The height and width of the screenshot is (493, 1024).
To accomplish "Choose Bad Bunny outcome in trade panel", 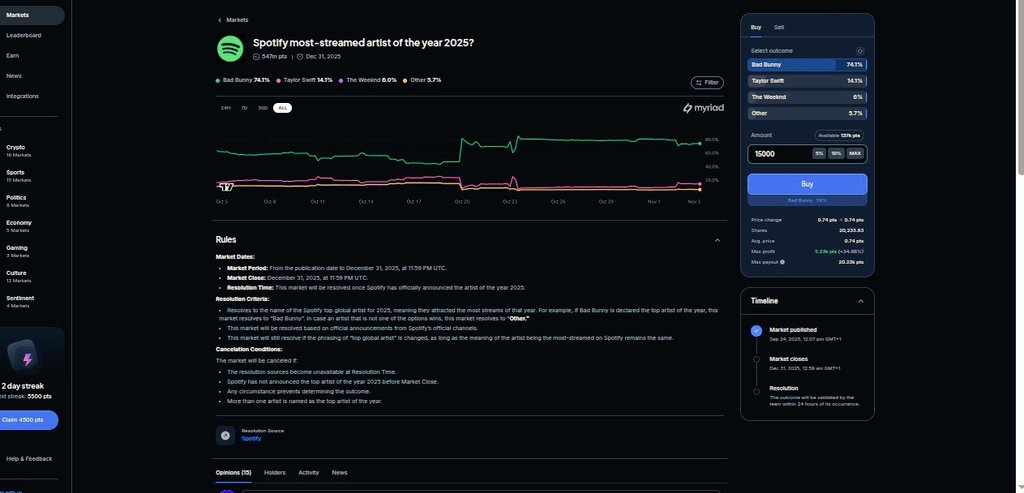I will pos(807,65).
